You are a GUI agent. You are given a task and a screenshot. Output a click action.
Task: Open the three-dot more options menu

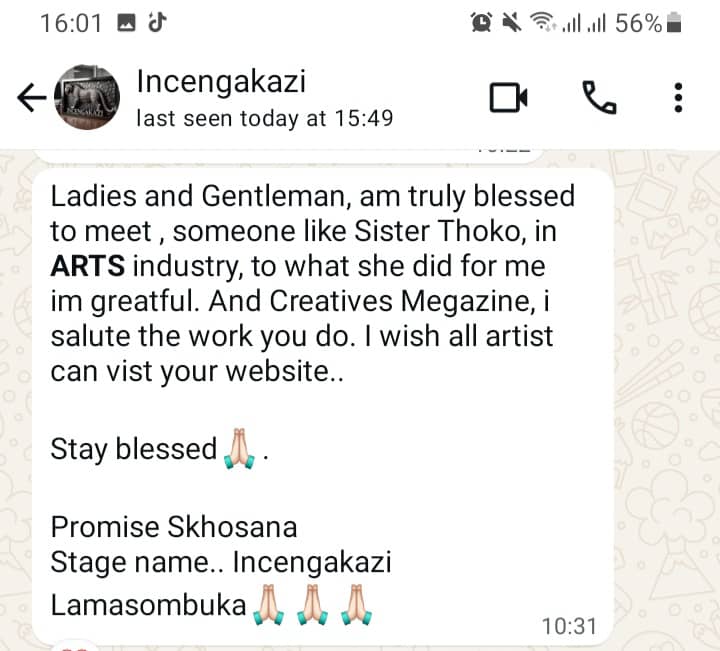click(678, 97)
